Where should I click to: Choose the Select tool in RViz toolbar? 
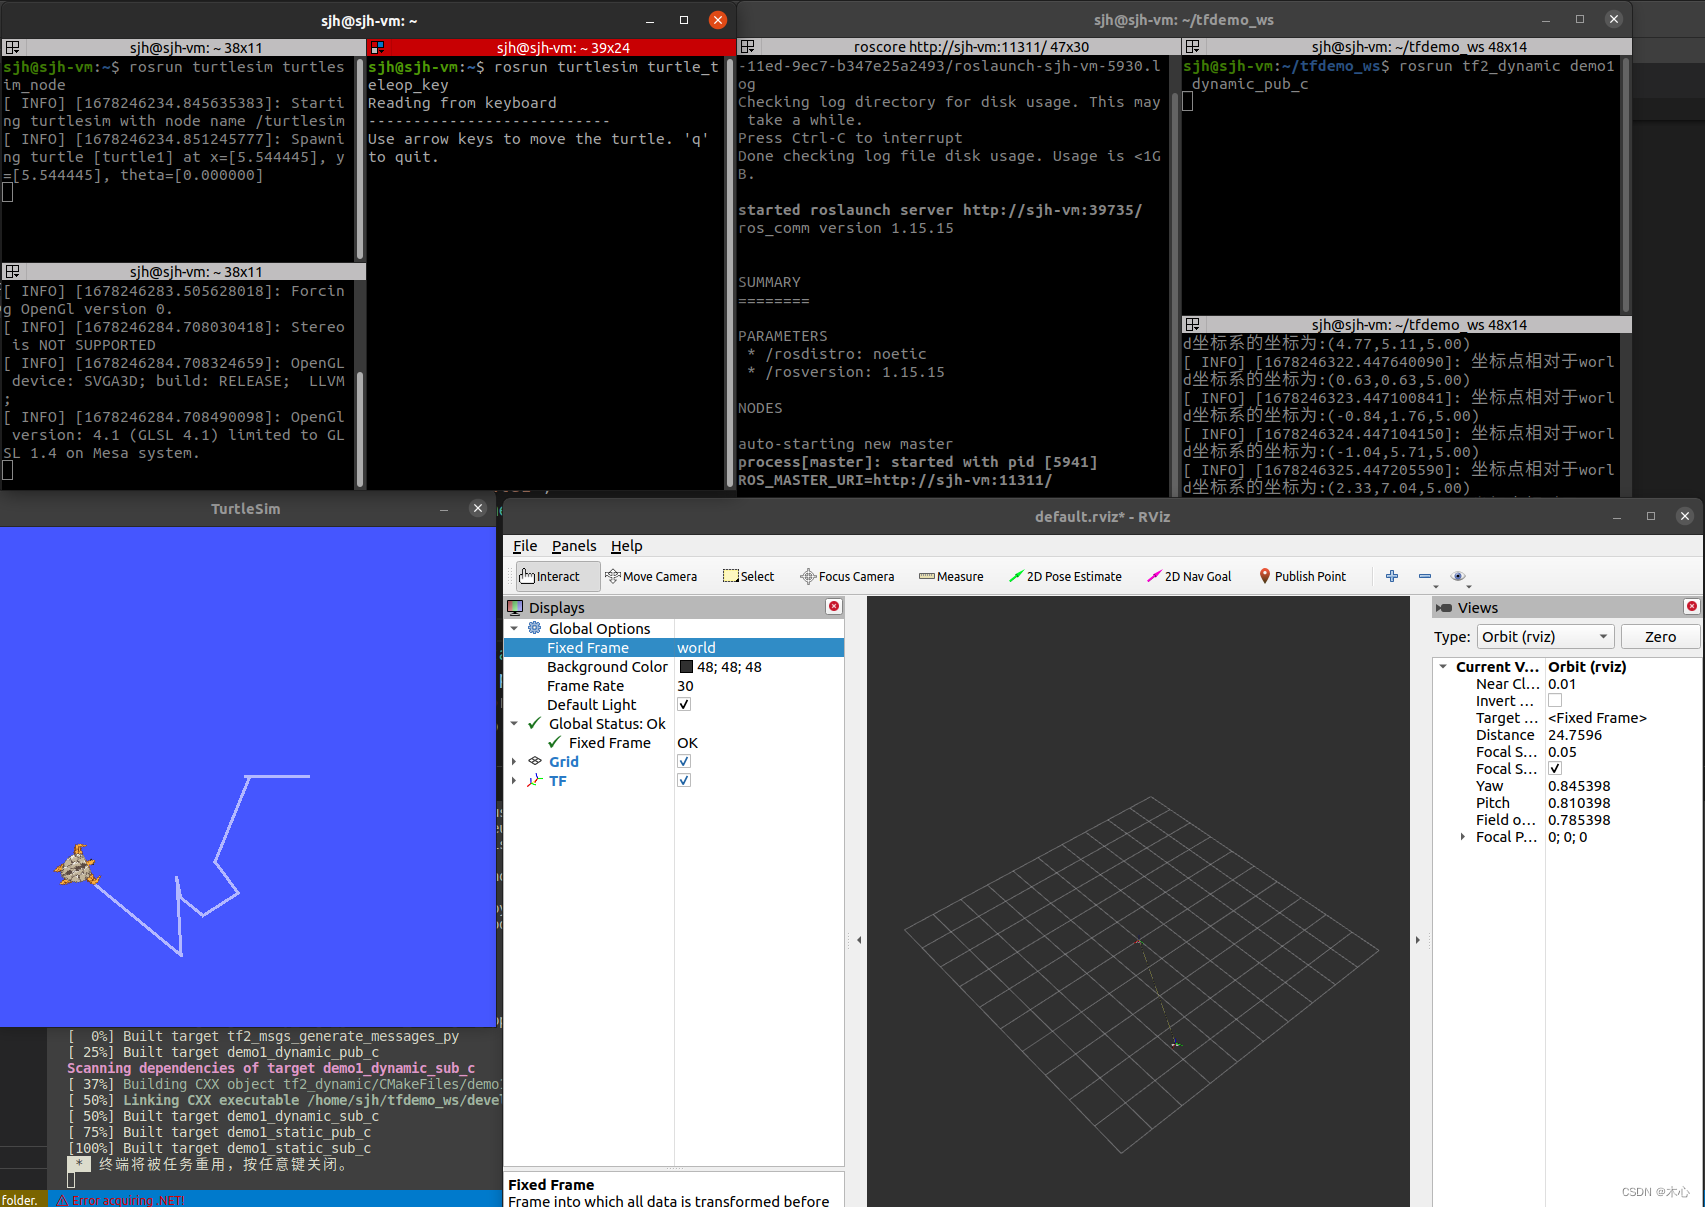[749, 576]
